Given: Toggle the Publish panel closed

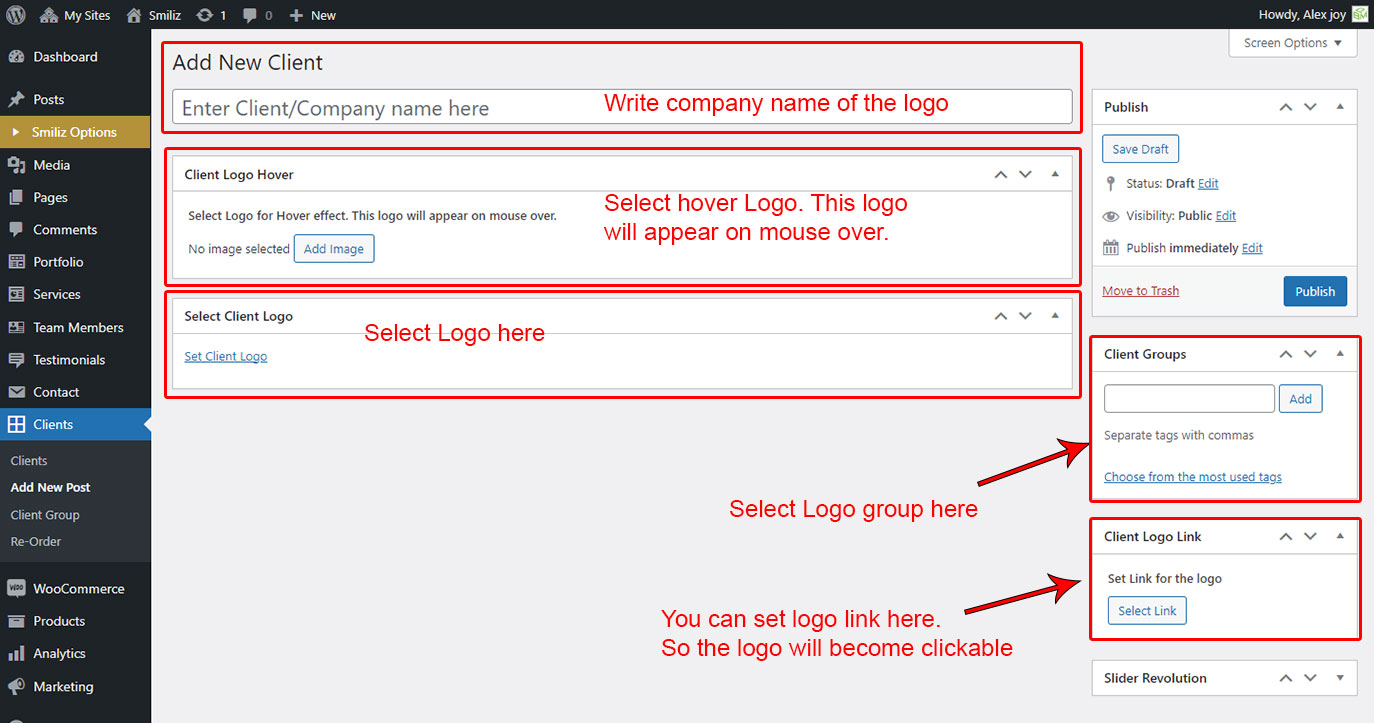Looking at the screenshot, I should [1340, 107].
